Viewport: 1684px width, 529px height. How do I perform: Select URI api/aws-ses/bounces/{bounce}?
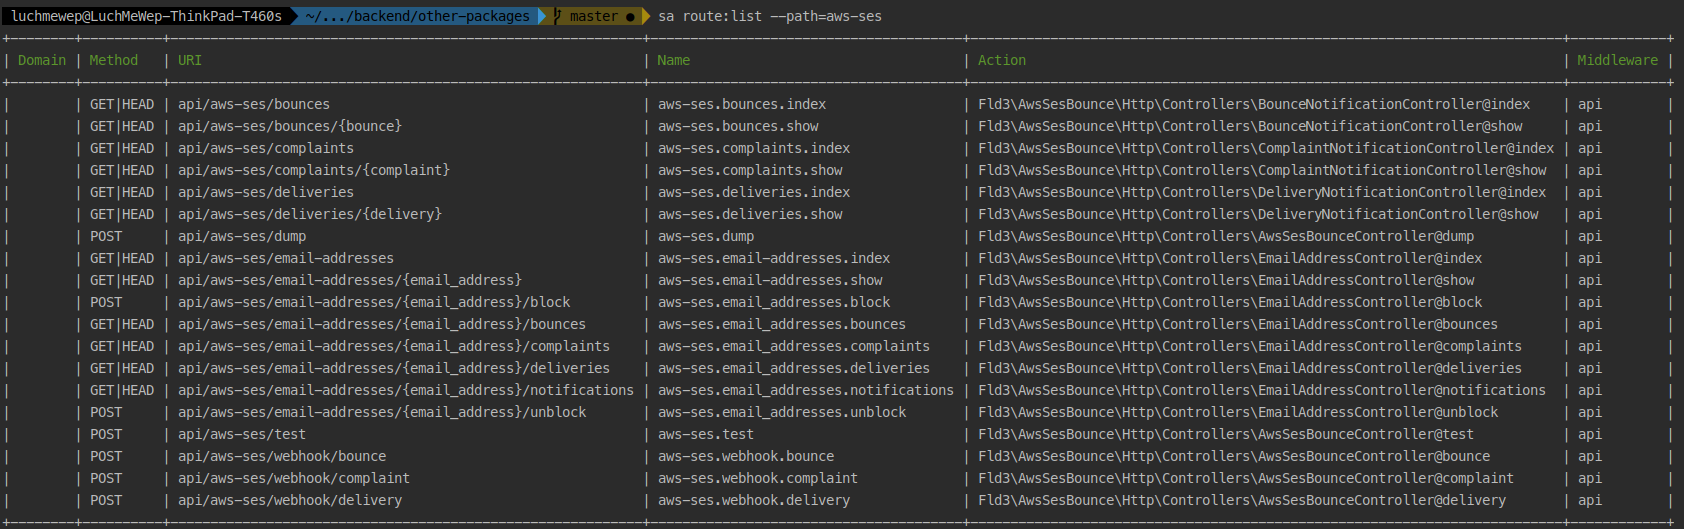290,126
